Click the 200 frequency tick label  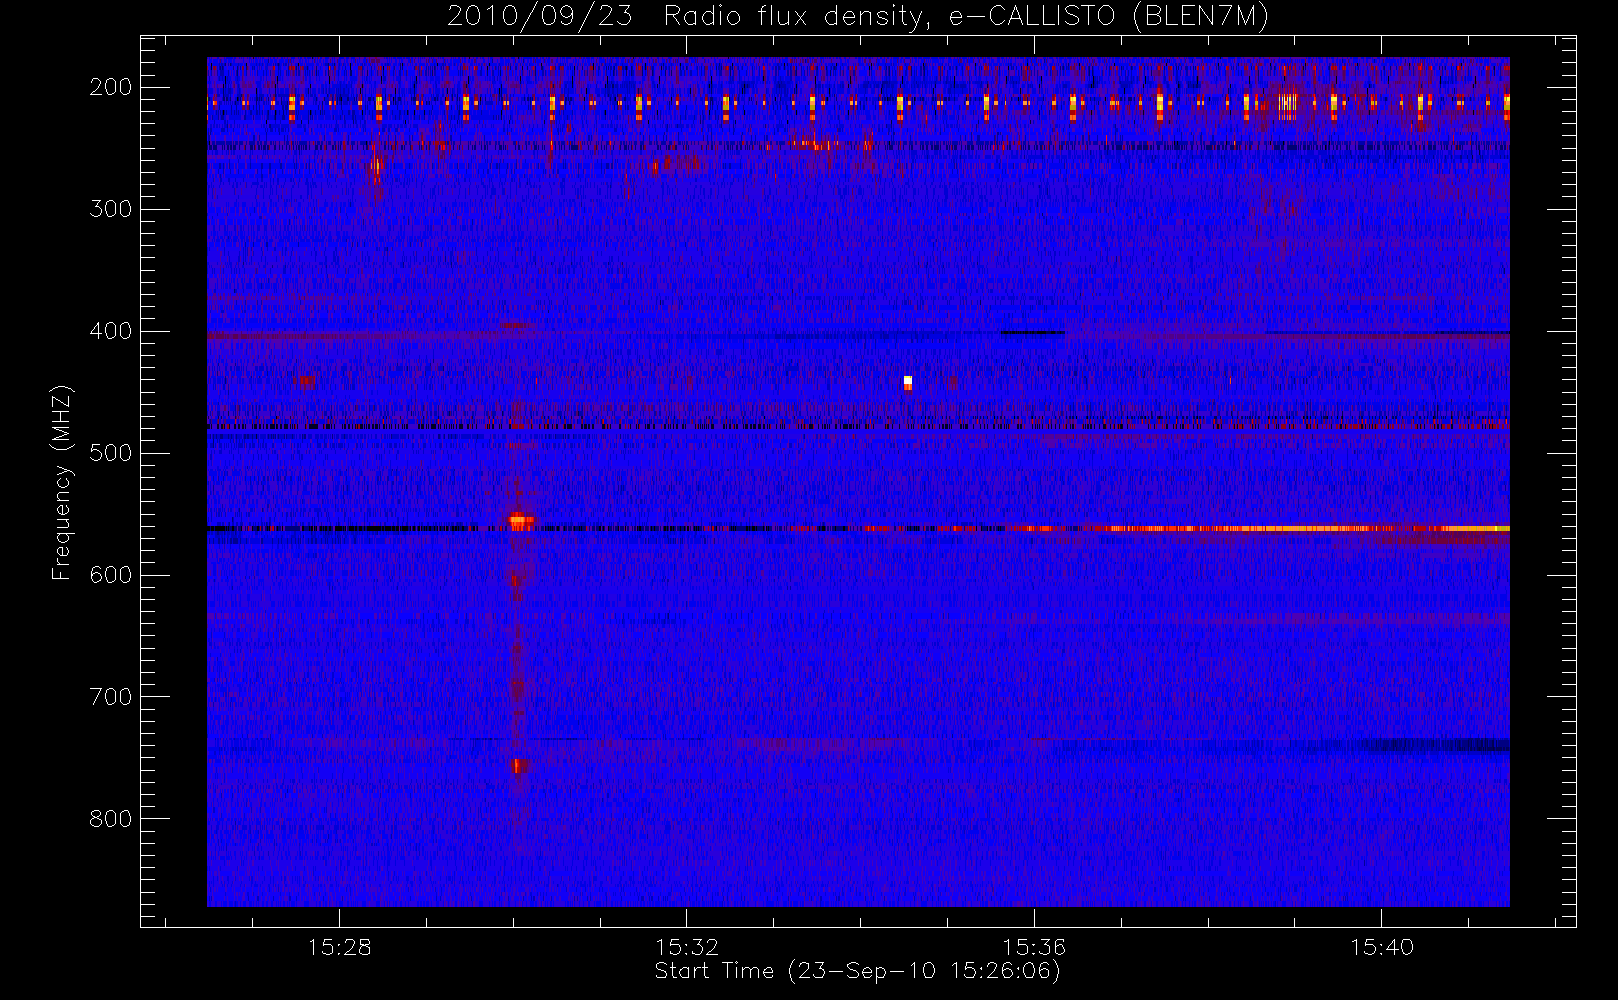point(111,87)
